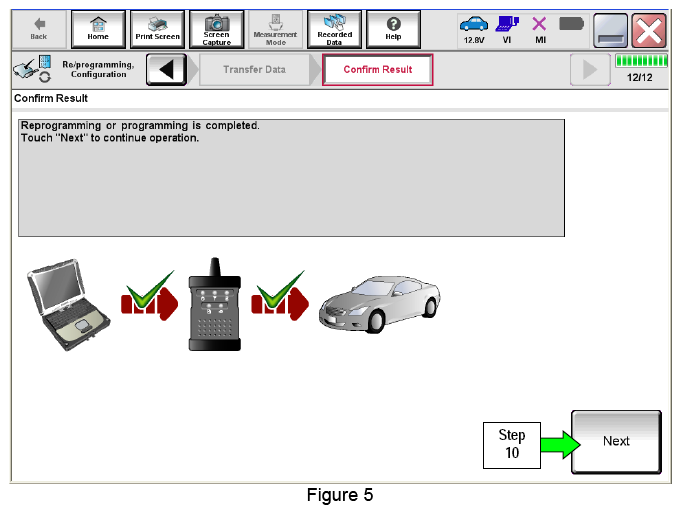
Task: Select Measurement Mode in the toolbar
Action: (x=275, y=28)
